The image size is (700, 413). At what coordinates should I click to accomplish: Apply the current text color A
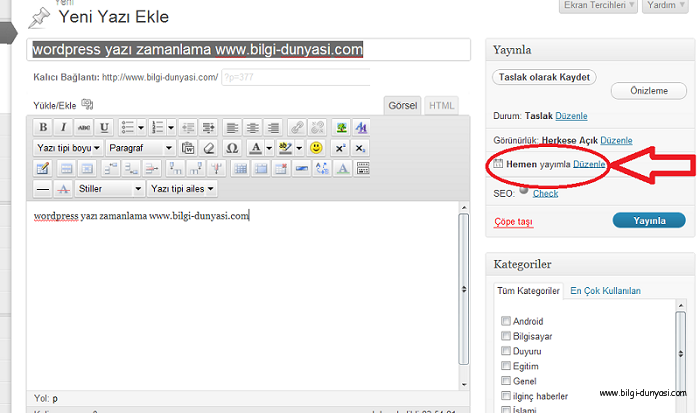pyautogui.click(x=256, y=148)
